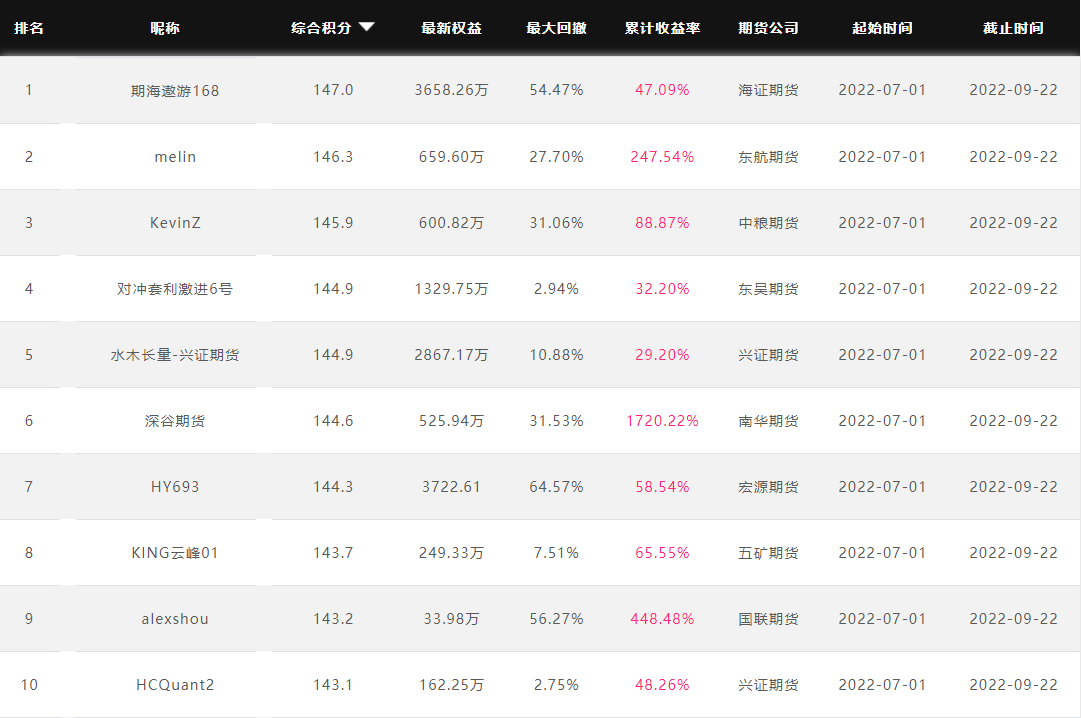Click the company 国联期货
This screenshot has height=718, width=1081.
769,619
